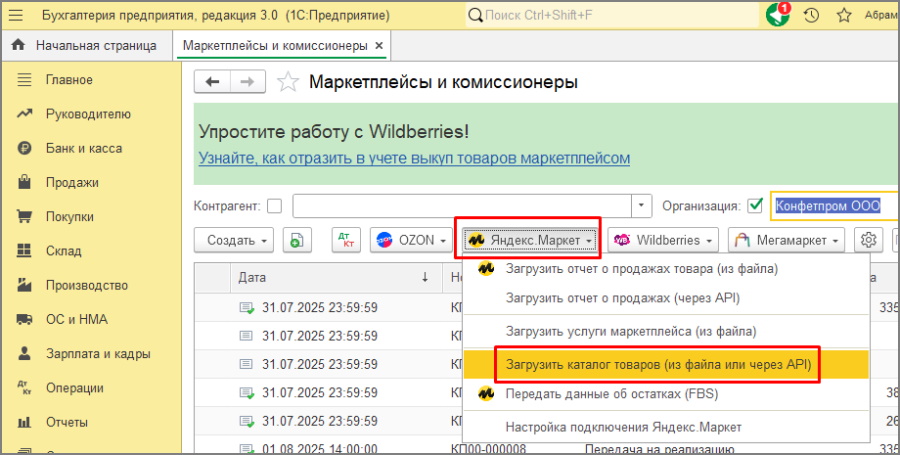Open the Wildberries dropdown menu
The height and width of the screenshot is (455, 900).
(x=663, y=240)
